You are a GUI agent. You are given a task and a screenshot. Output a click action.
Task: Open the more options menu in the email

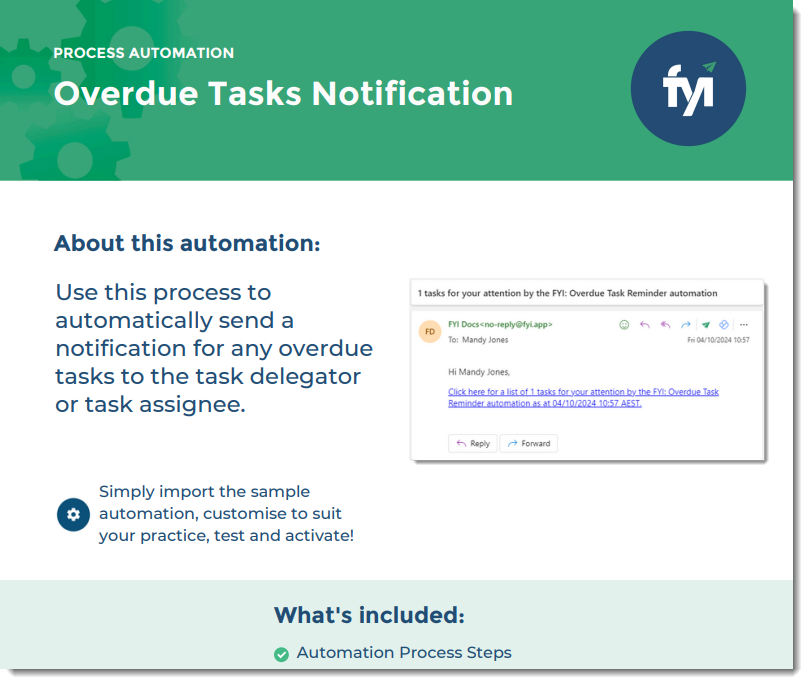tap(743, 325)
